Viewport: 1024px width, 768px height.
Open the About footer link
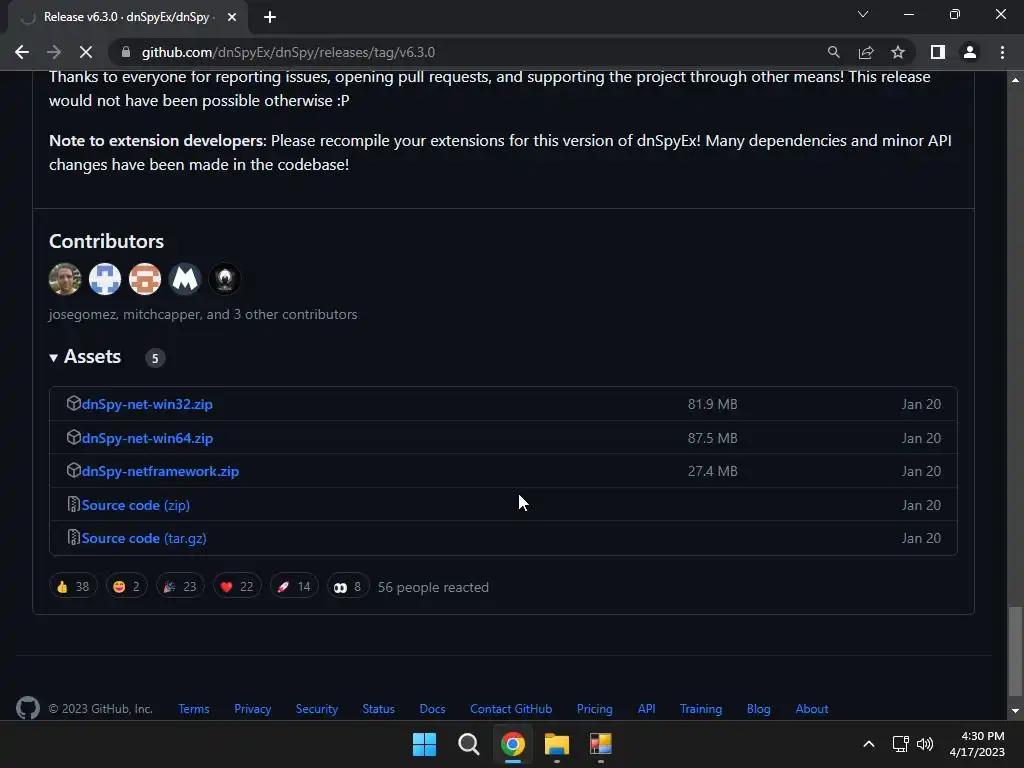pyautogui.click(x=812, y=709)
